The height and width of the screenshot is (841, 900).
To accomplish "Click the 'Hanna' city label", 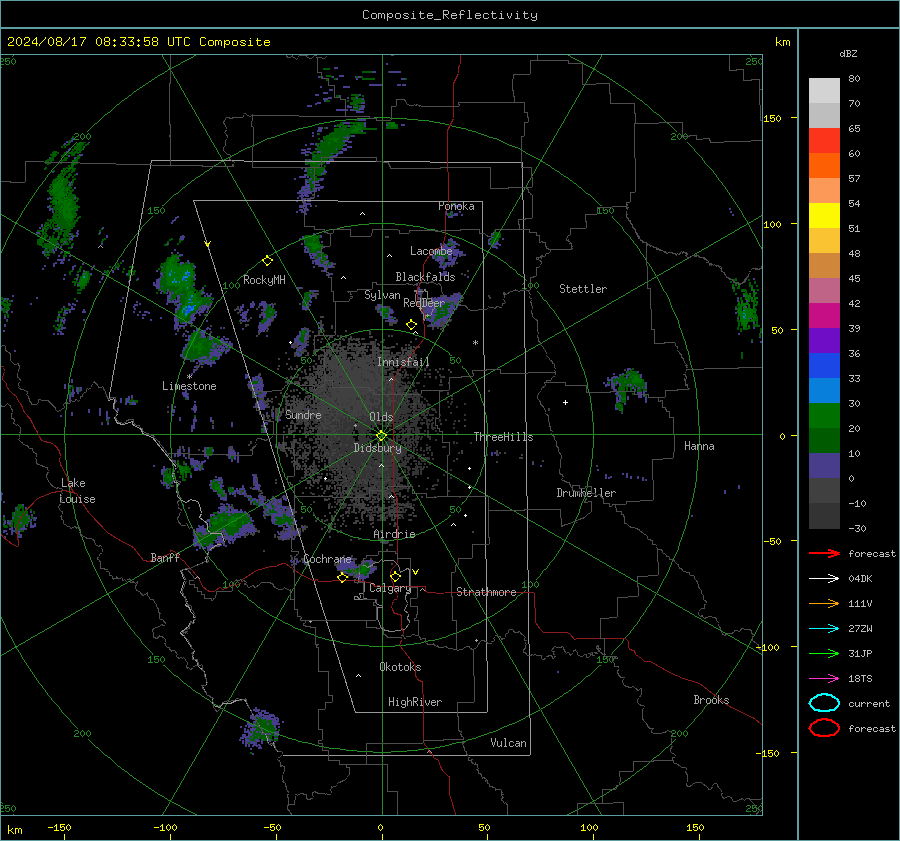I will [699, 446].
